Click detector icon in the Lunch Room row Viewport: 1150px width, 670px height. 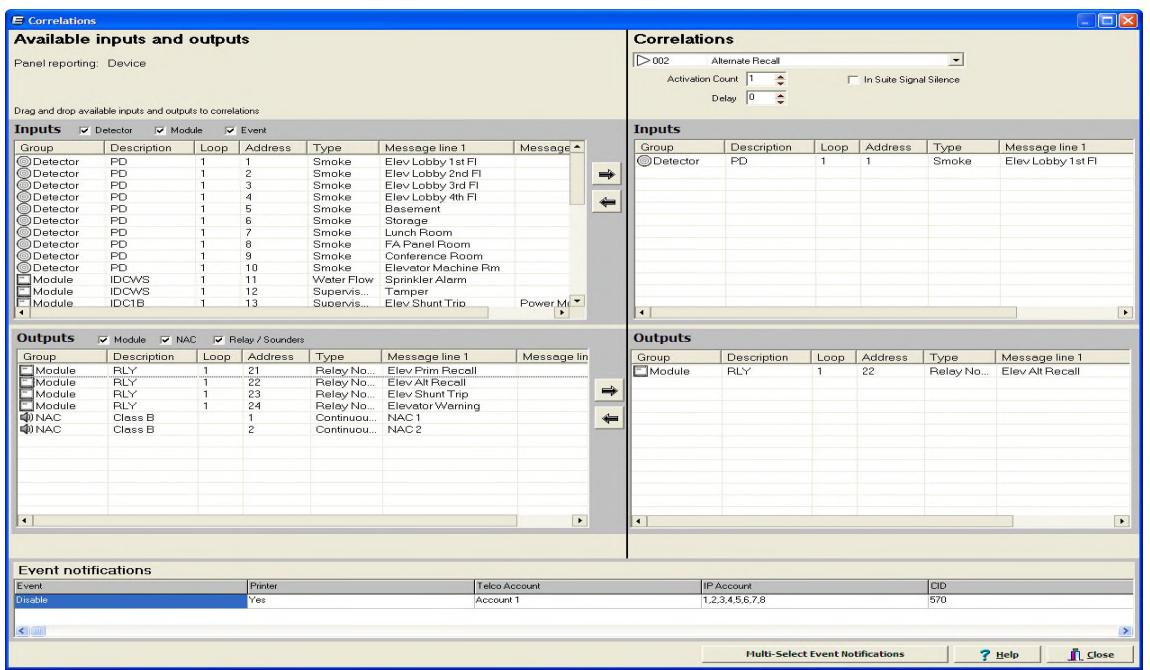click(x=24, y=232)
